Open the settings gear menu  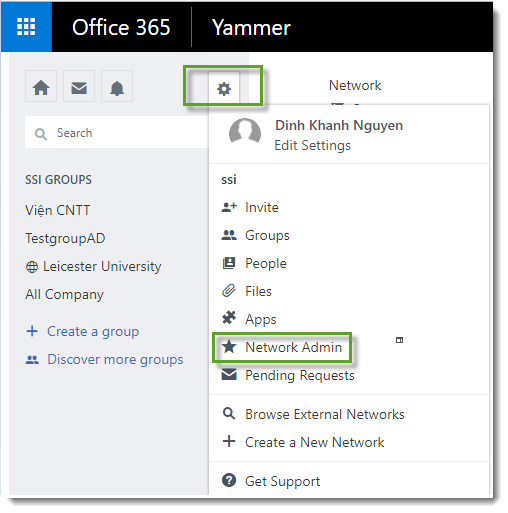click(224, 88)
